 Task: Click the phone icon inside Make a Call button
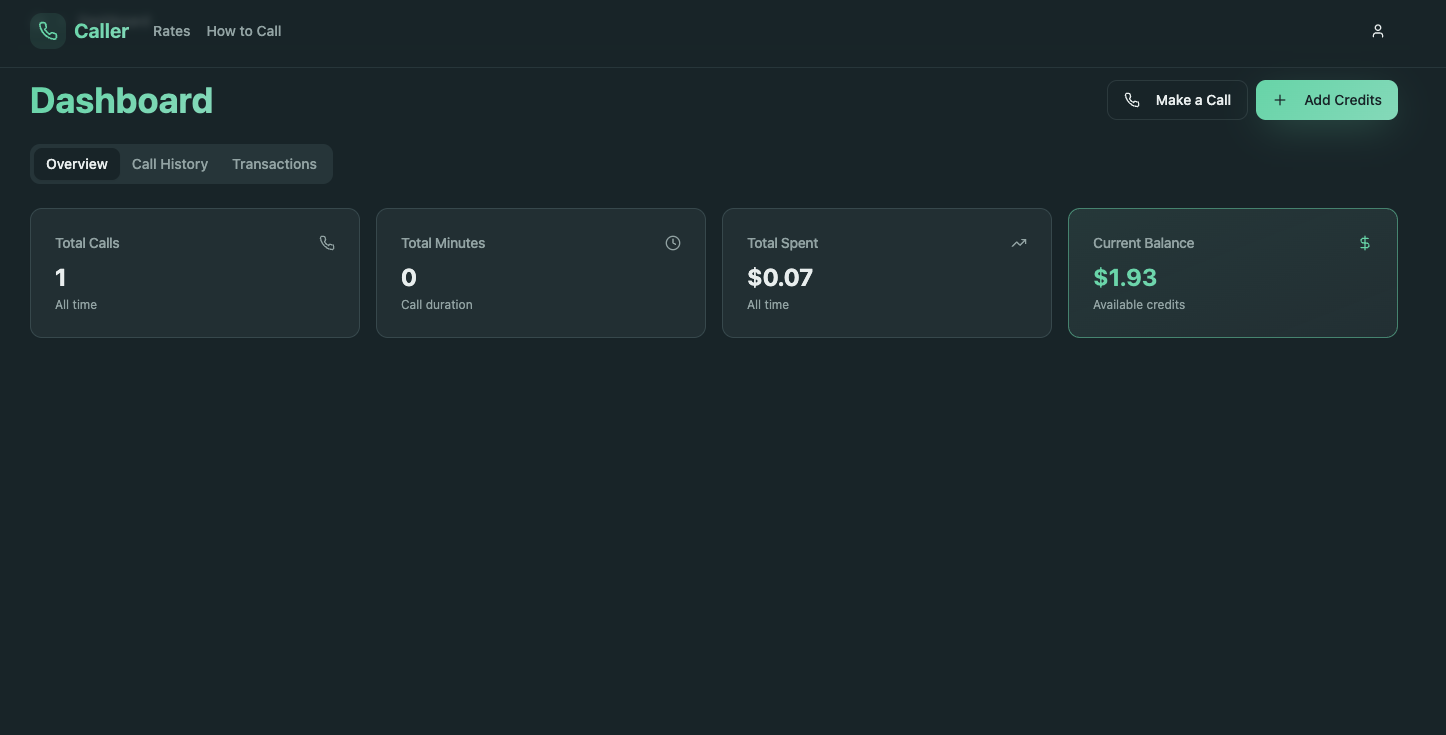(1131, 99)
